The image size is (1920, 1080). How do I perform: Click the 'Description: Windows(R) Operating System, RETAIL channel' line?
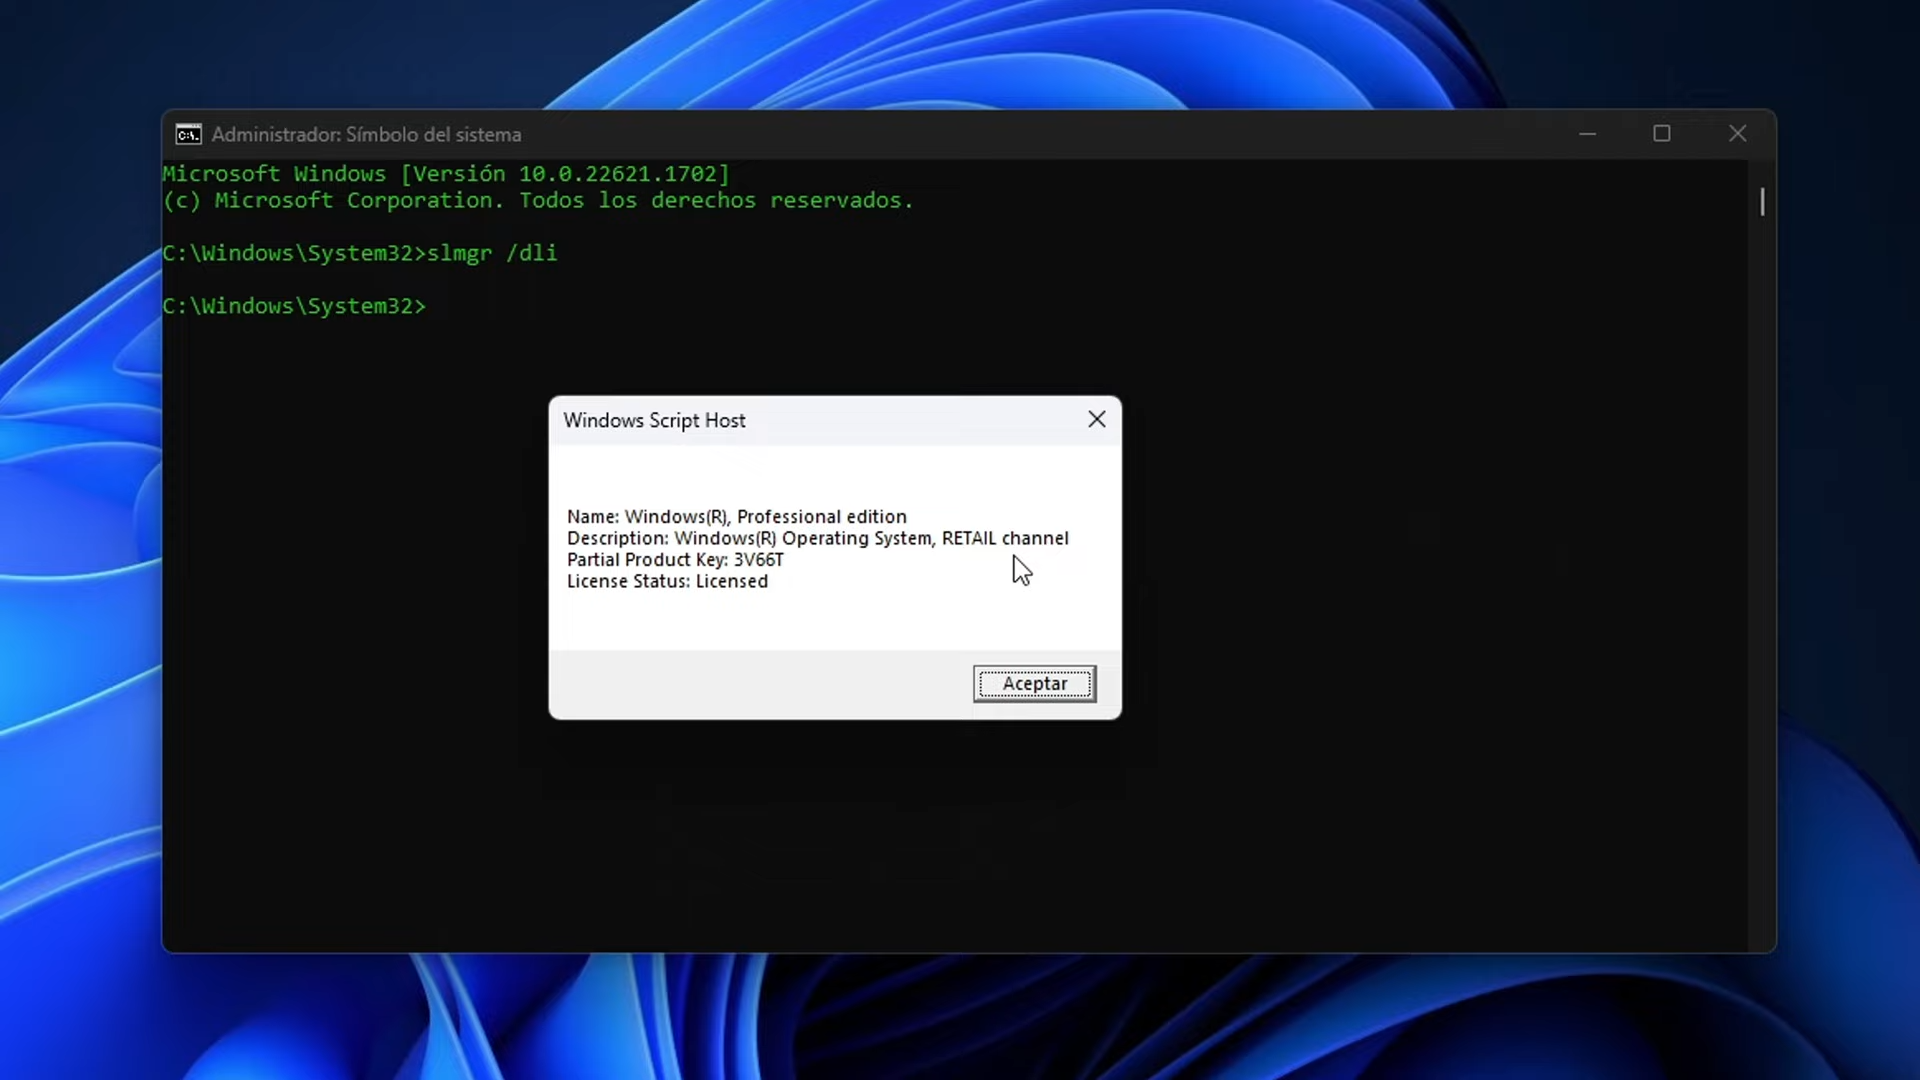[818, 538]
